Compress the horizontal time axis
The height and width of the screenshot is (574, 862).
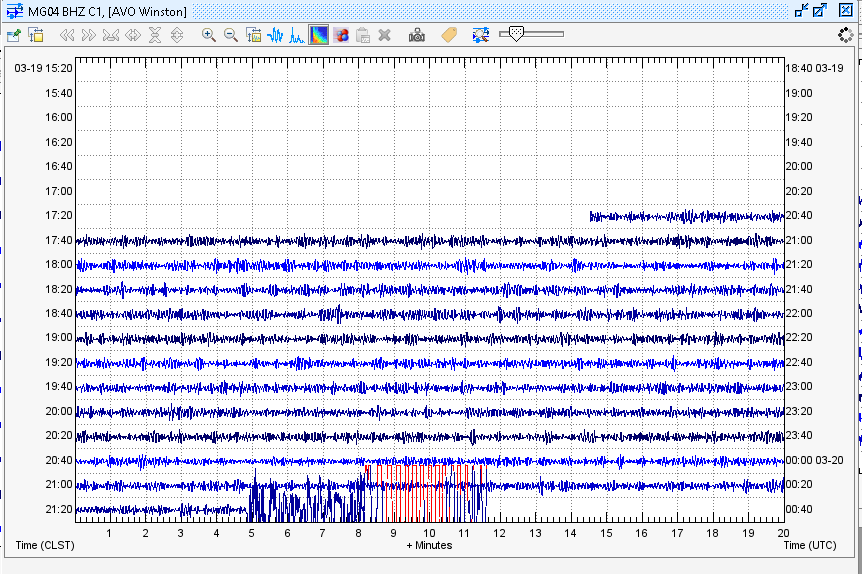tap(111, 36)
